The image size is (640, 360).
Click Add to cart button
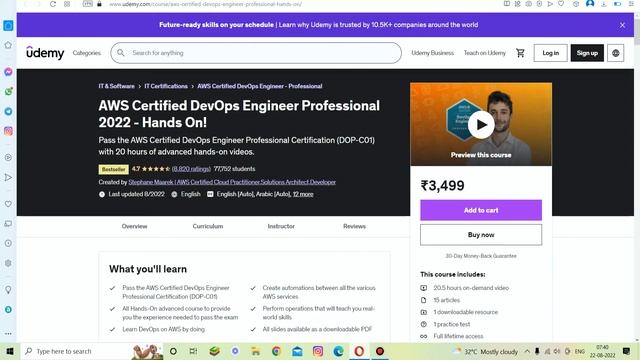point(481,210)
